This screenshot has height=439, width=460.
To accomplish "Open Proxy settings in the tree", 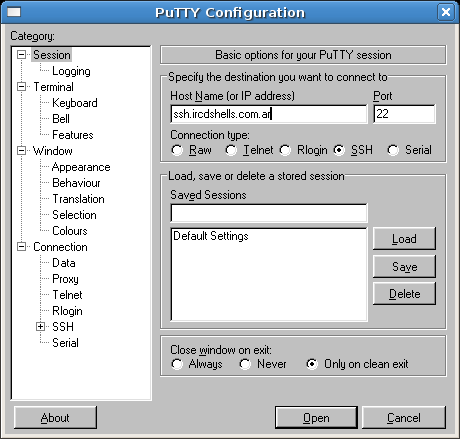I will [65, 279].
